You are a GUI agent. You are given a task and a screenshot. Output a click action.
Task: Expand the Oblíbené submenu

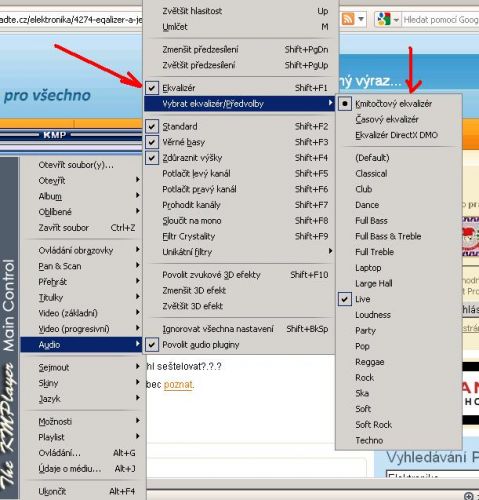click(81, 212)
